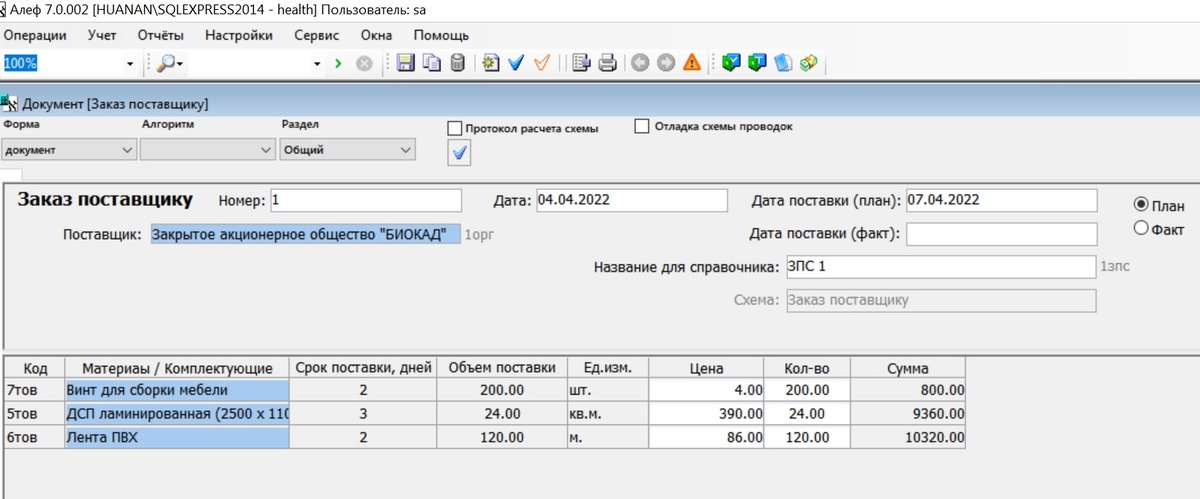Viewport: 1200px width, 499px height.
Task: Click the Название для справочника field
Action: [x=940, y=267]
